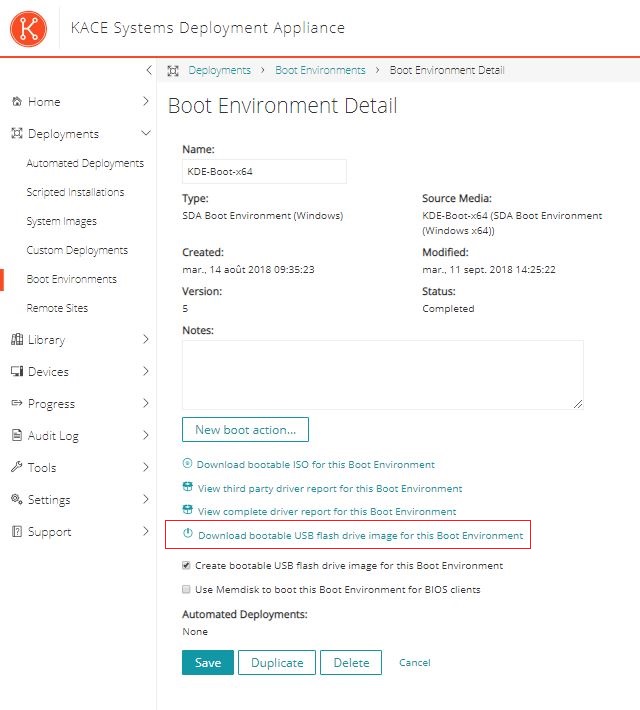The width and height of the screenshot is (640, 710).
Task: Click the complete driver report icon
Action: tap(188, 510)
